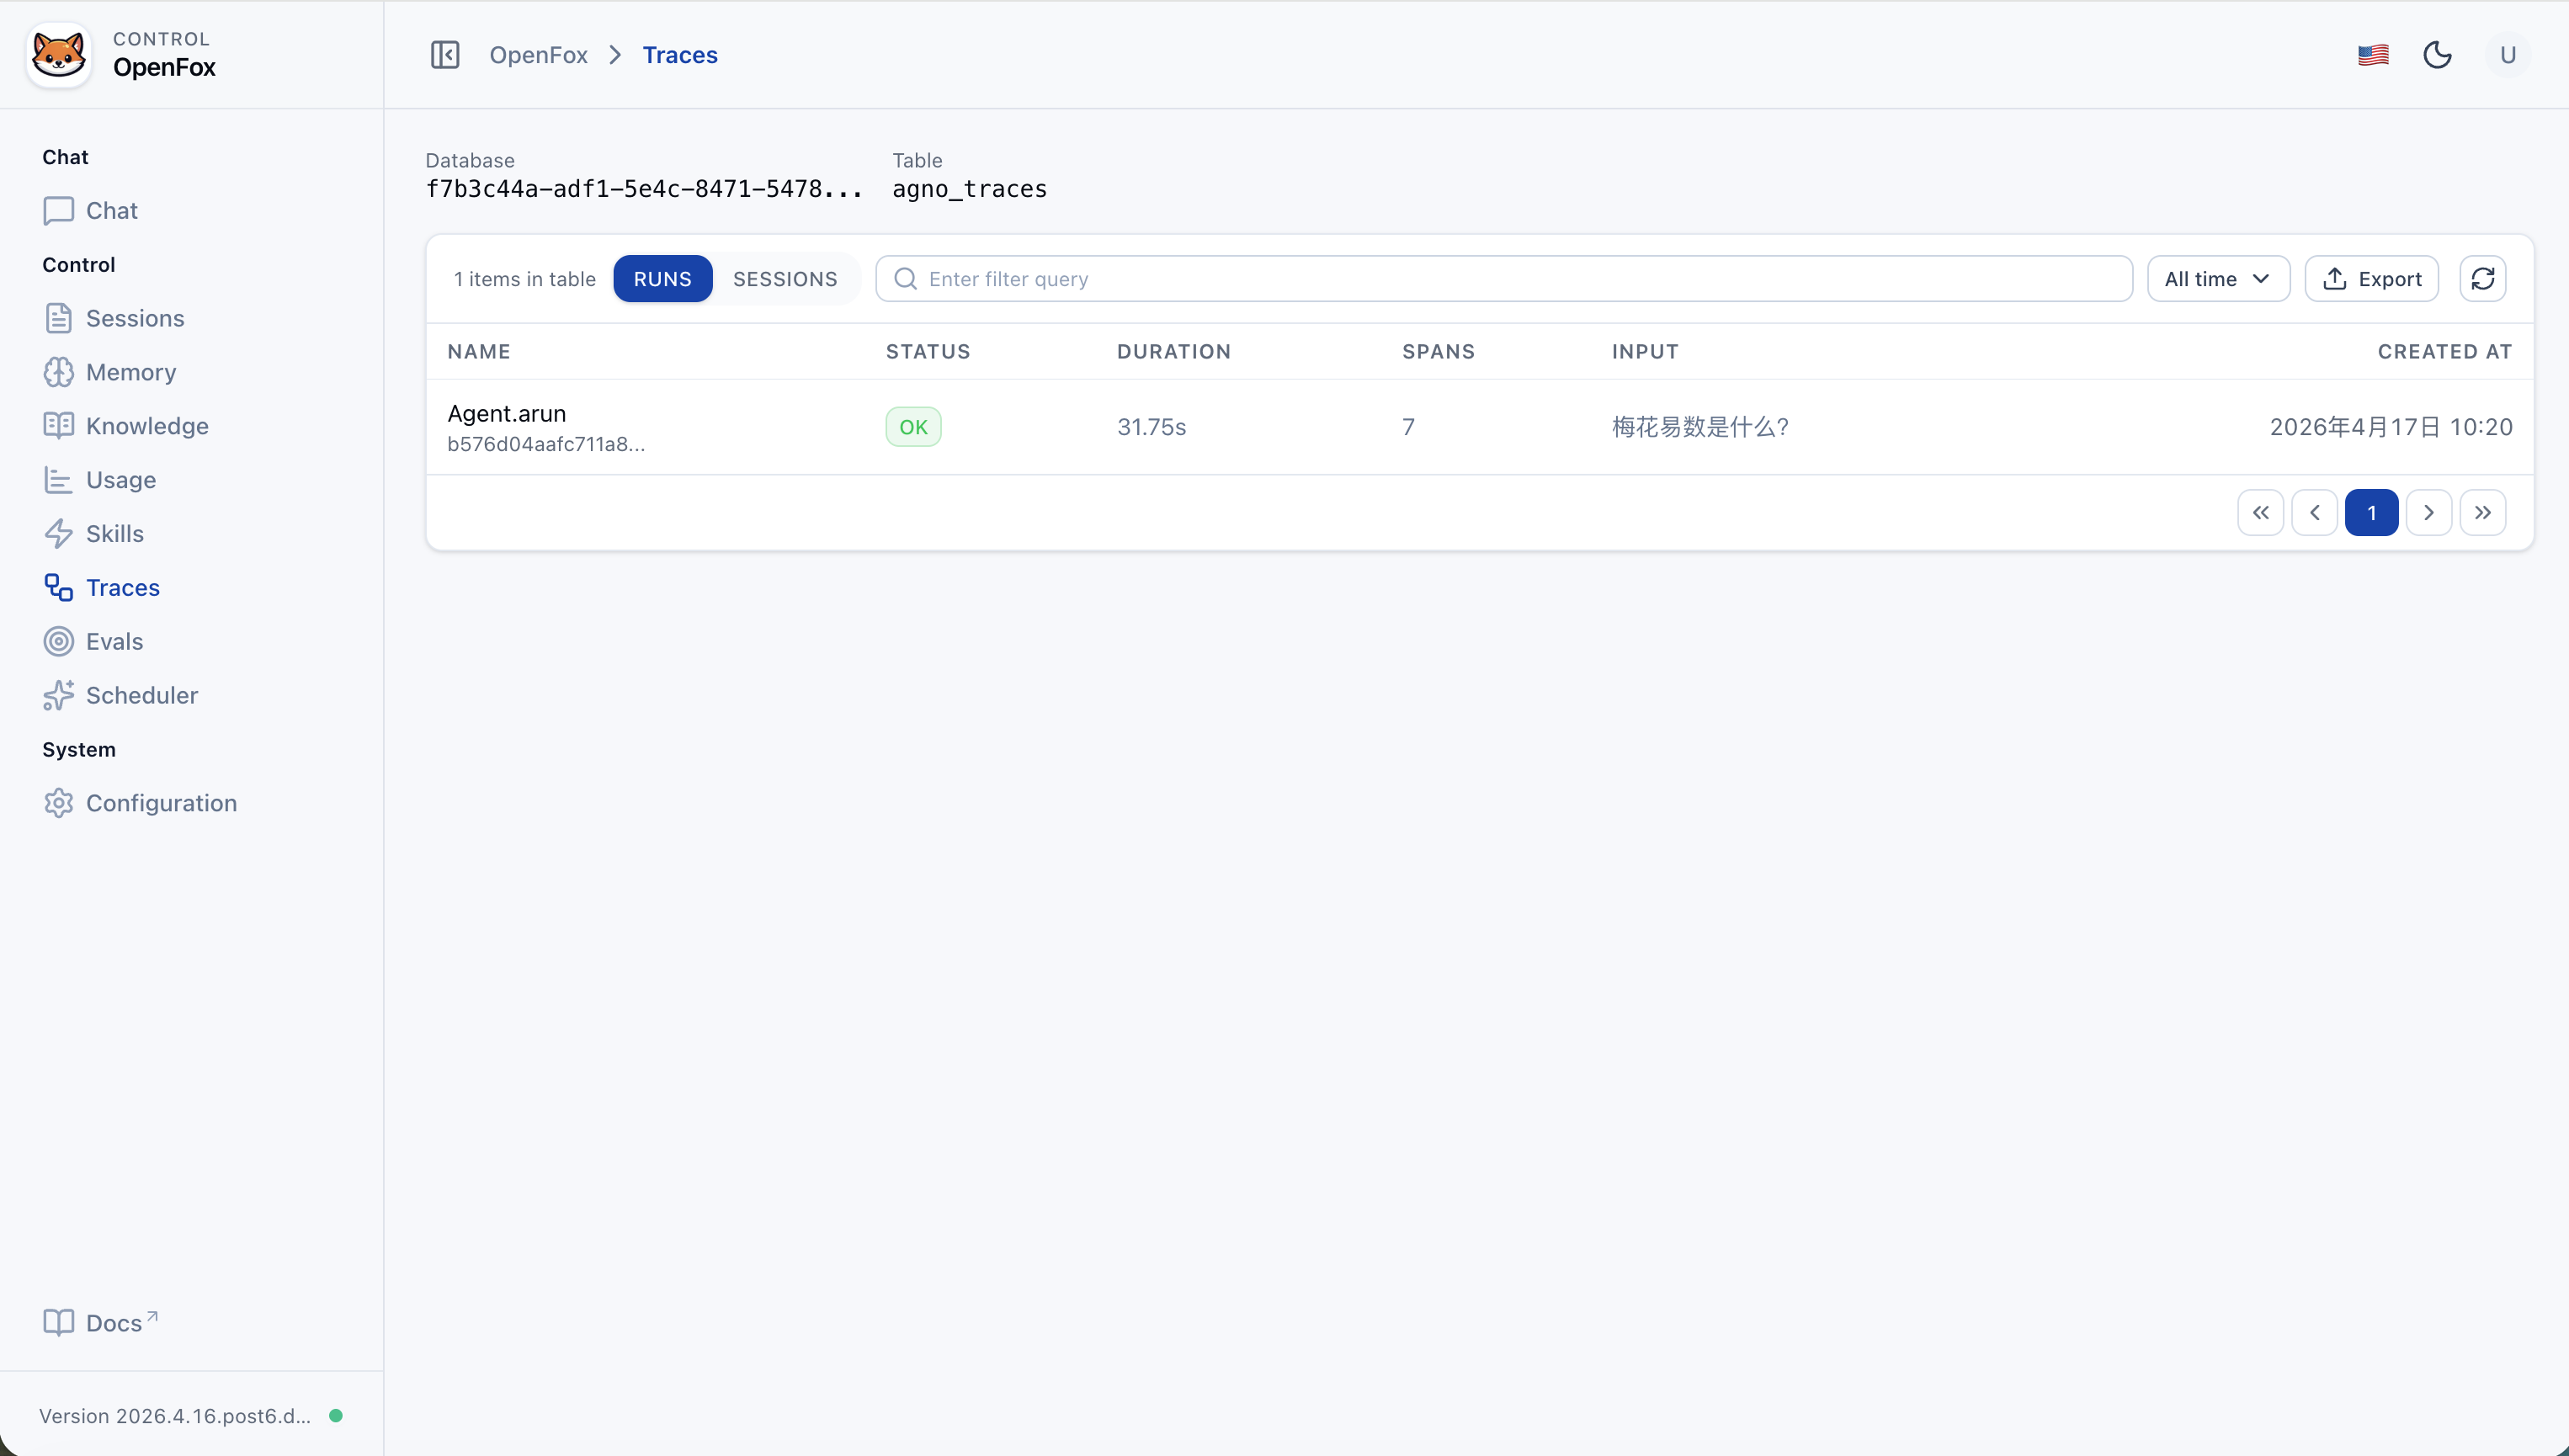Export the traces data
2569x1456 pixels.
click(2372, 278)
